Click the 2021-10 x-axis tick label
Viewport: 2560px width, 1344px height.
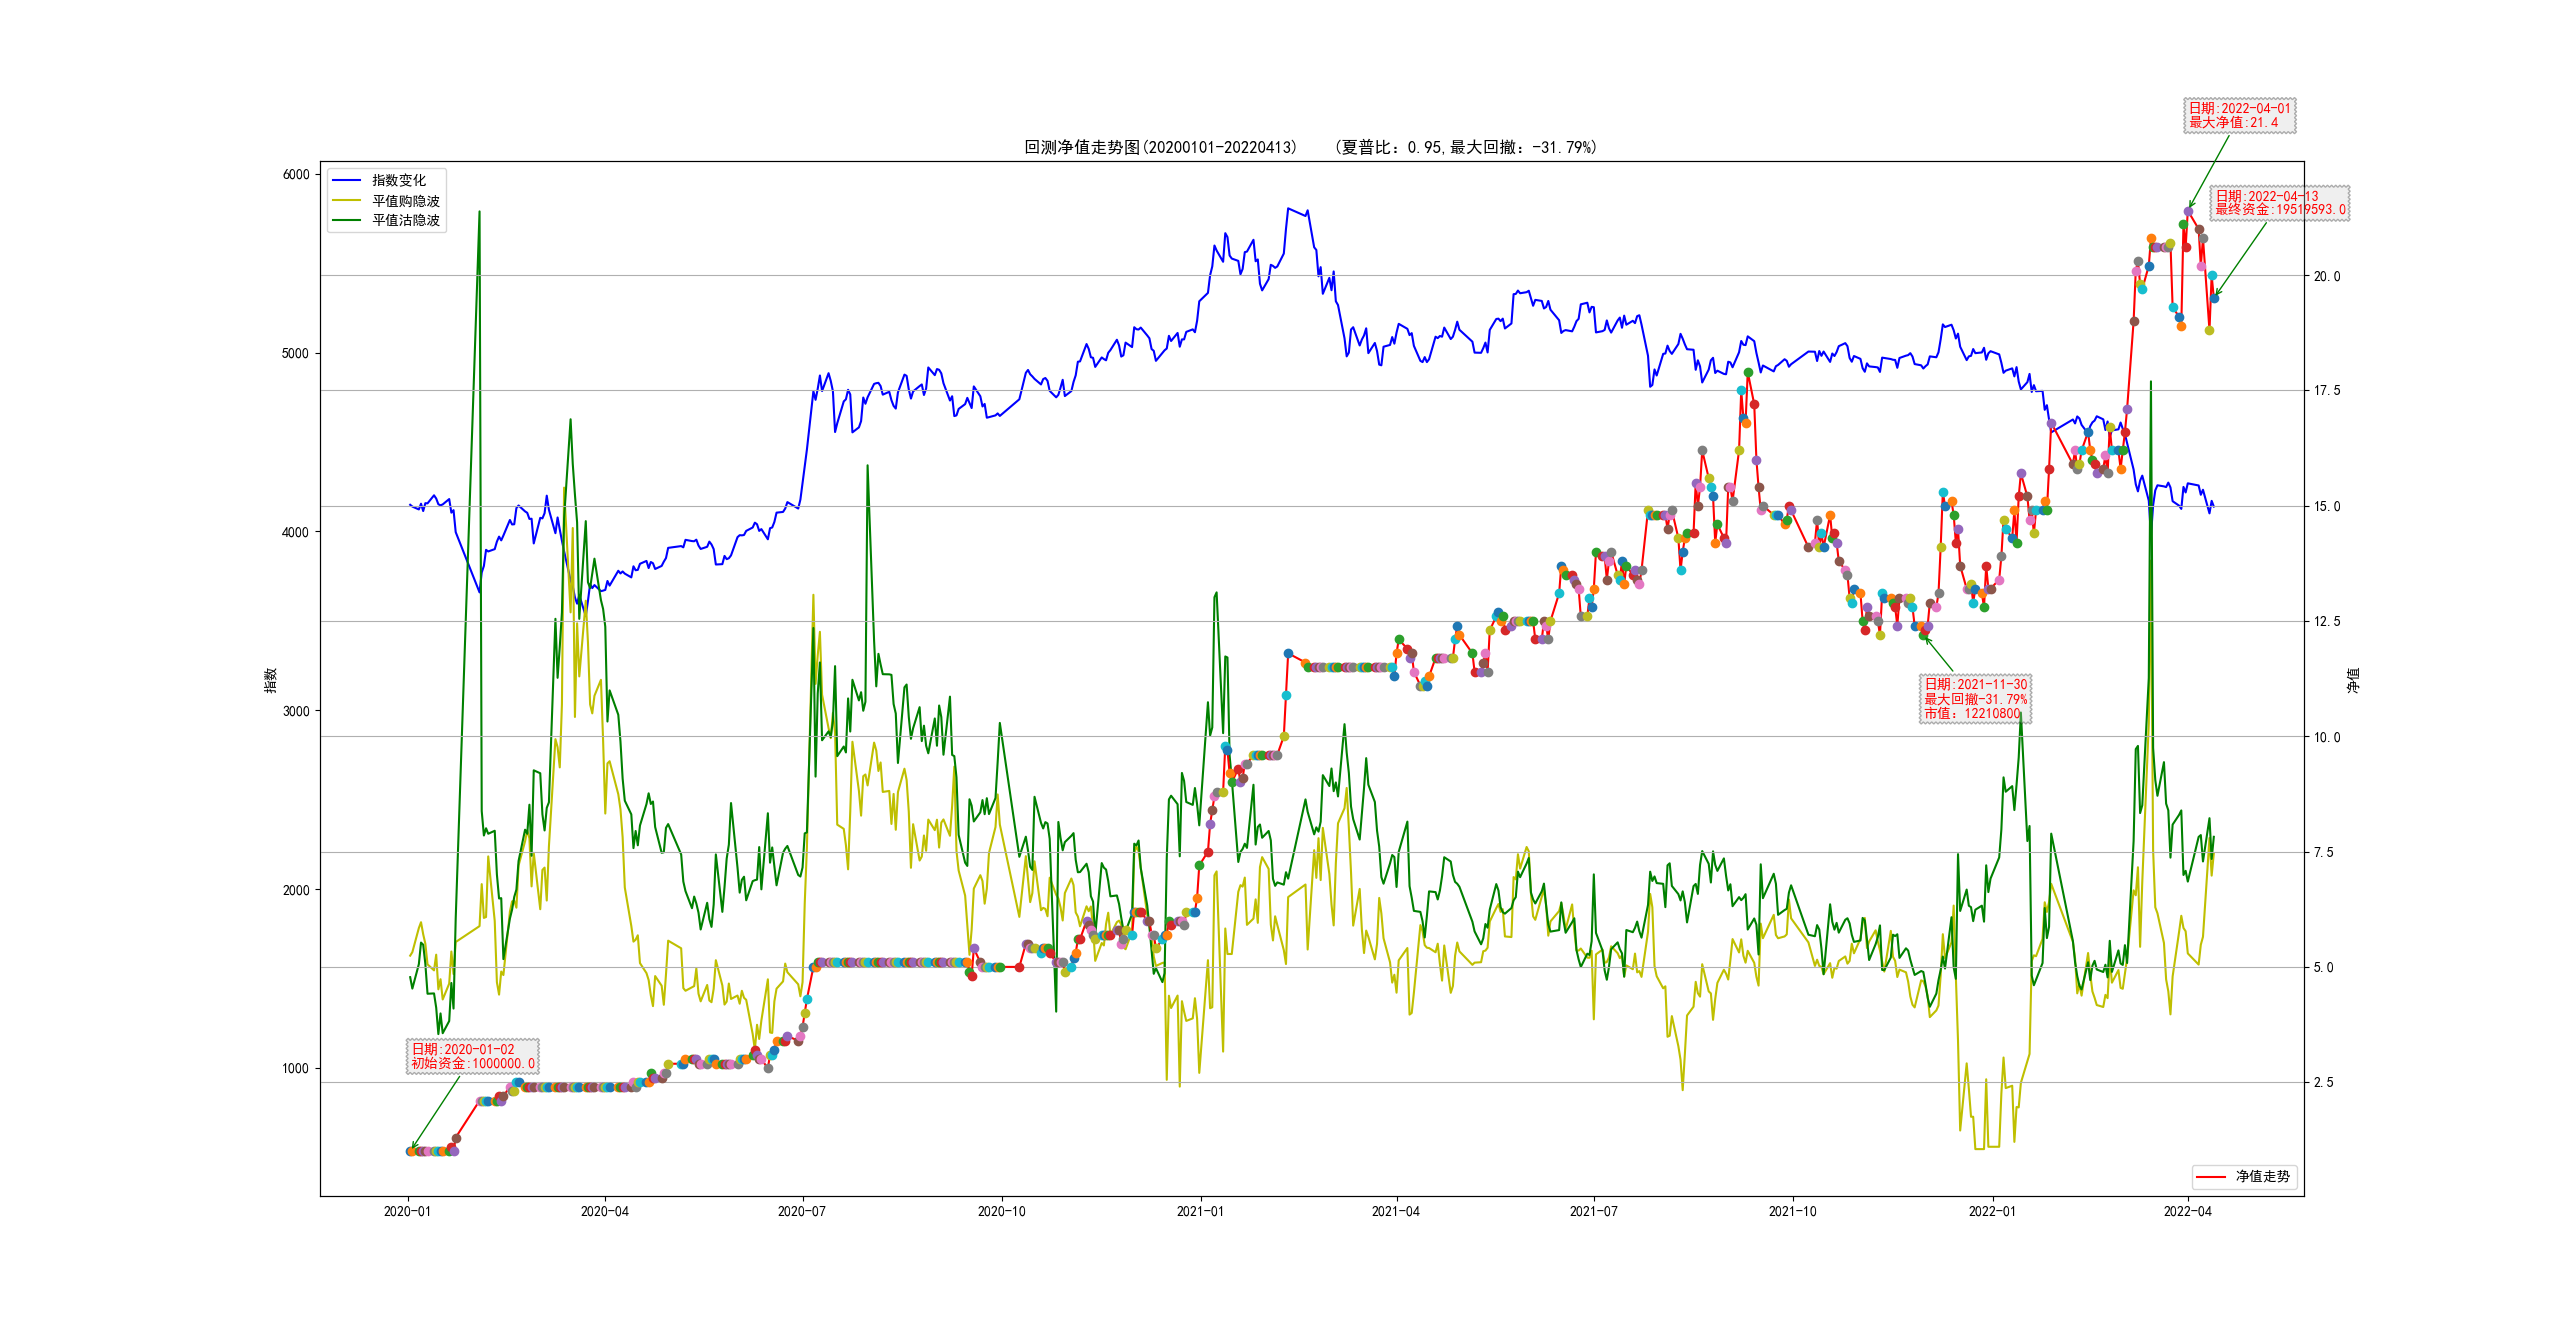[1792, 1212]
